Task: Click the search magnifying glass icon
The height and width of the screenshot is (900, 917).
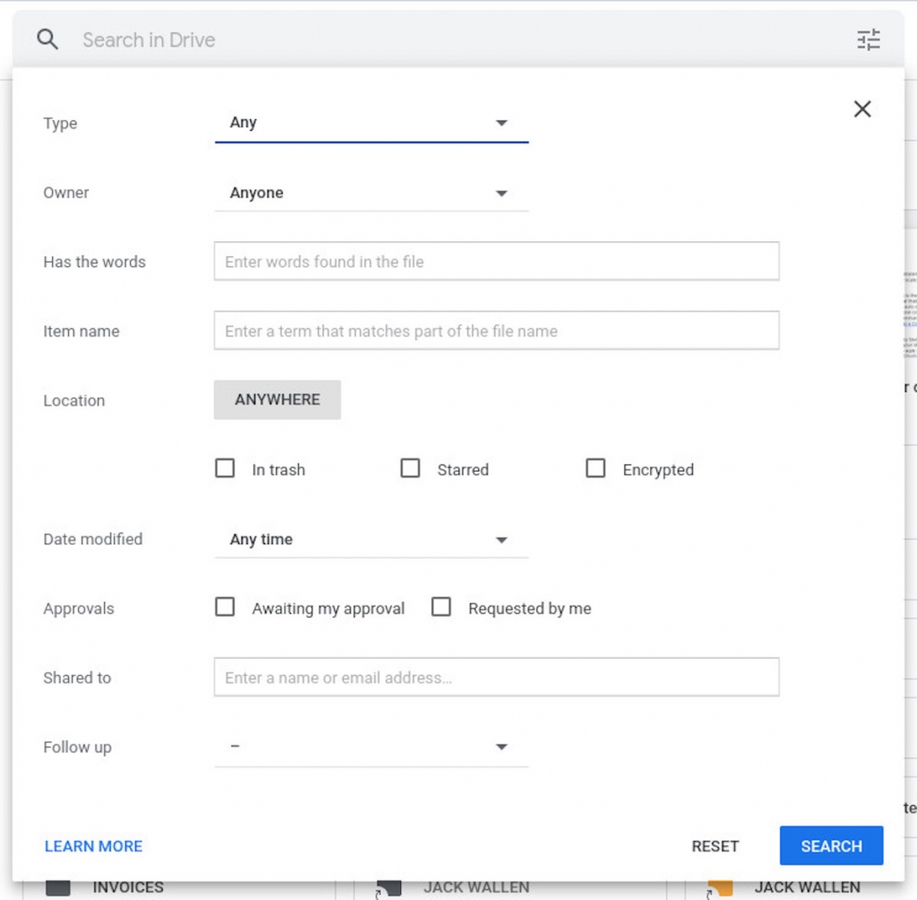Action: coord(47,40)
